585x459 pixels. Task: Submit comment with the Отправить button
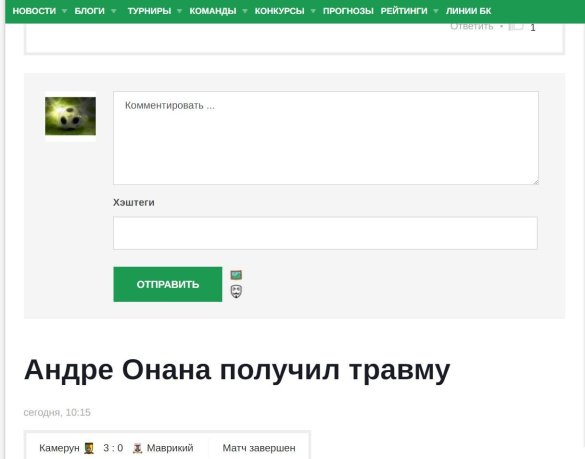click(168, 284)
